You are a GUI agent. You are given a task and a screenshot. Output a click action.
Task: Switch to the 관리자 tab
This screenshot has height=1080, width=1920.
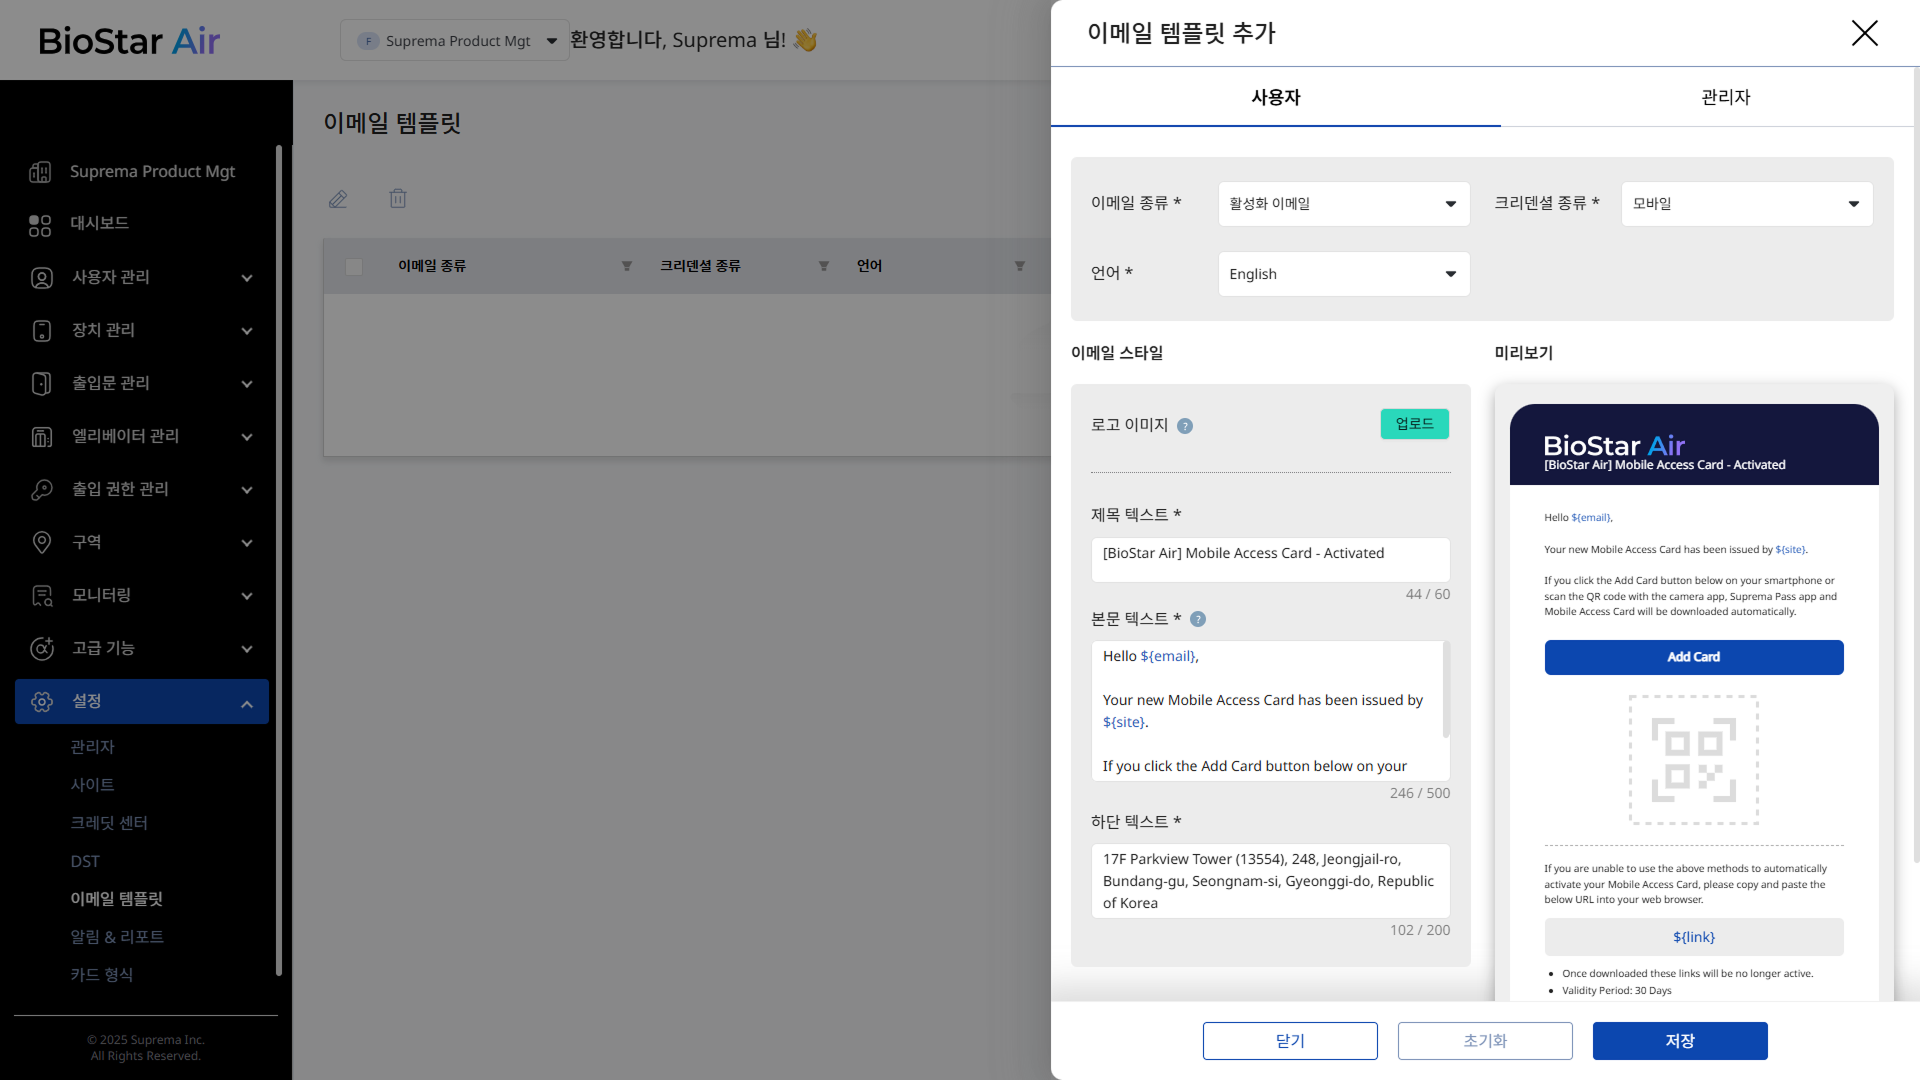(1725, 97)
